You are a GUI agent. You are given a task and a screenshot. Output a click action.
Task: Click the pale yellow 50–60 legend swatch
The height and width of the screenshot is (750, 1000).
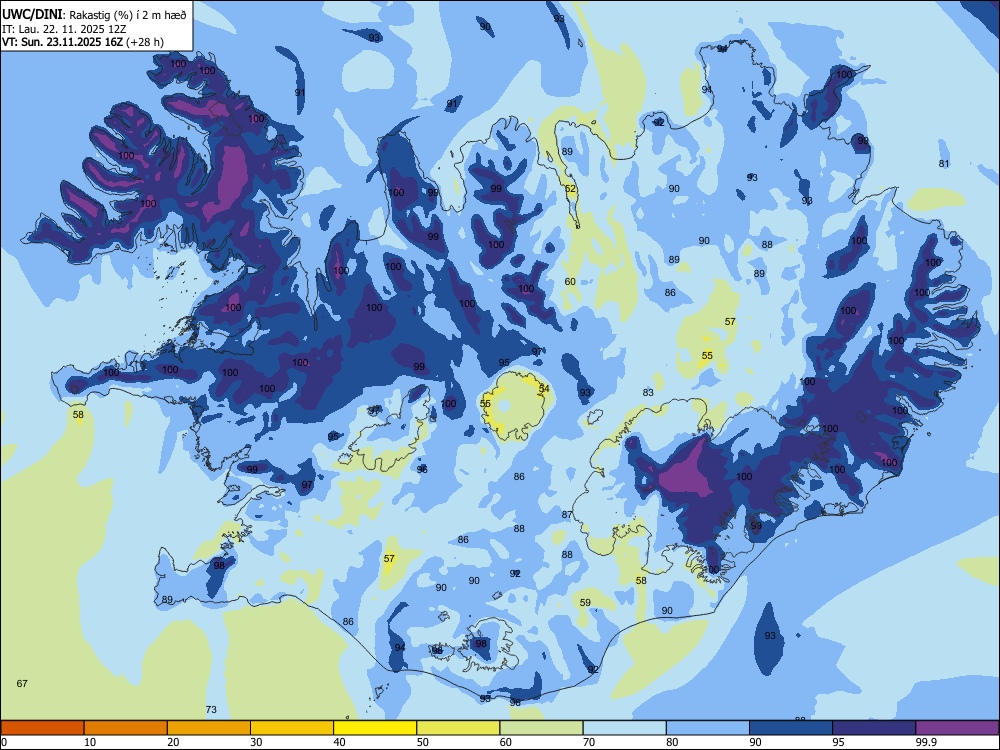458,728
